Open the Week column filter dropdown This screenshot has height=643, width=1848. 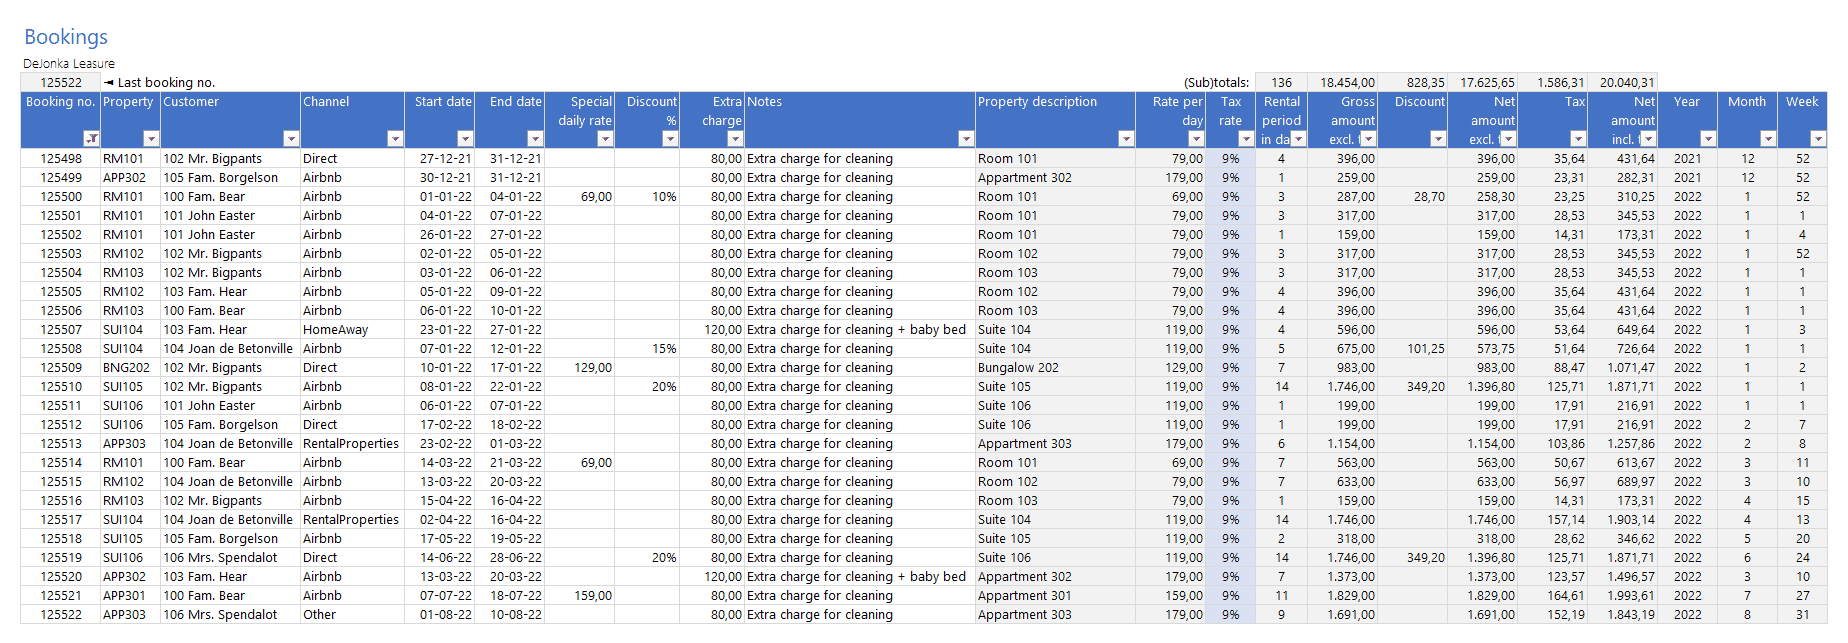[1818, 139]
